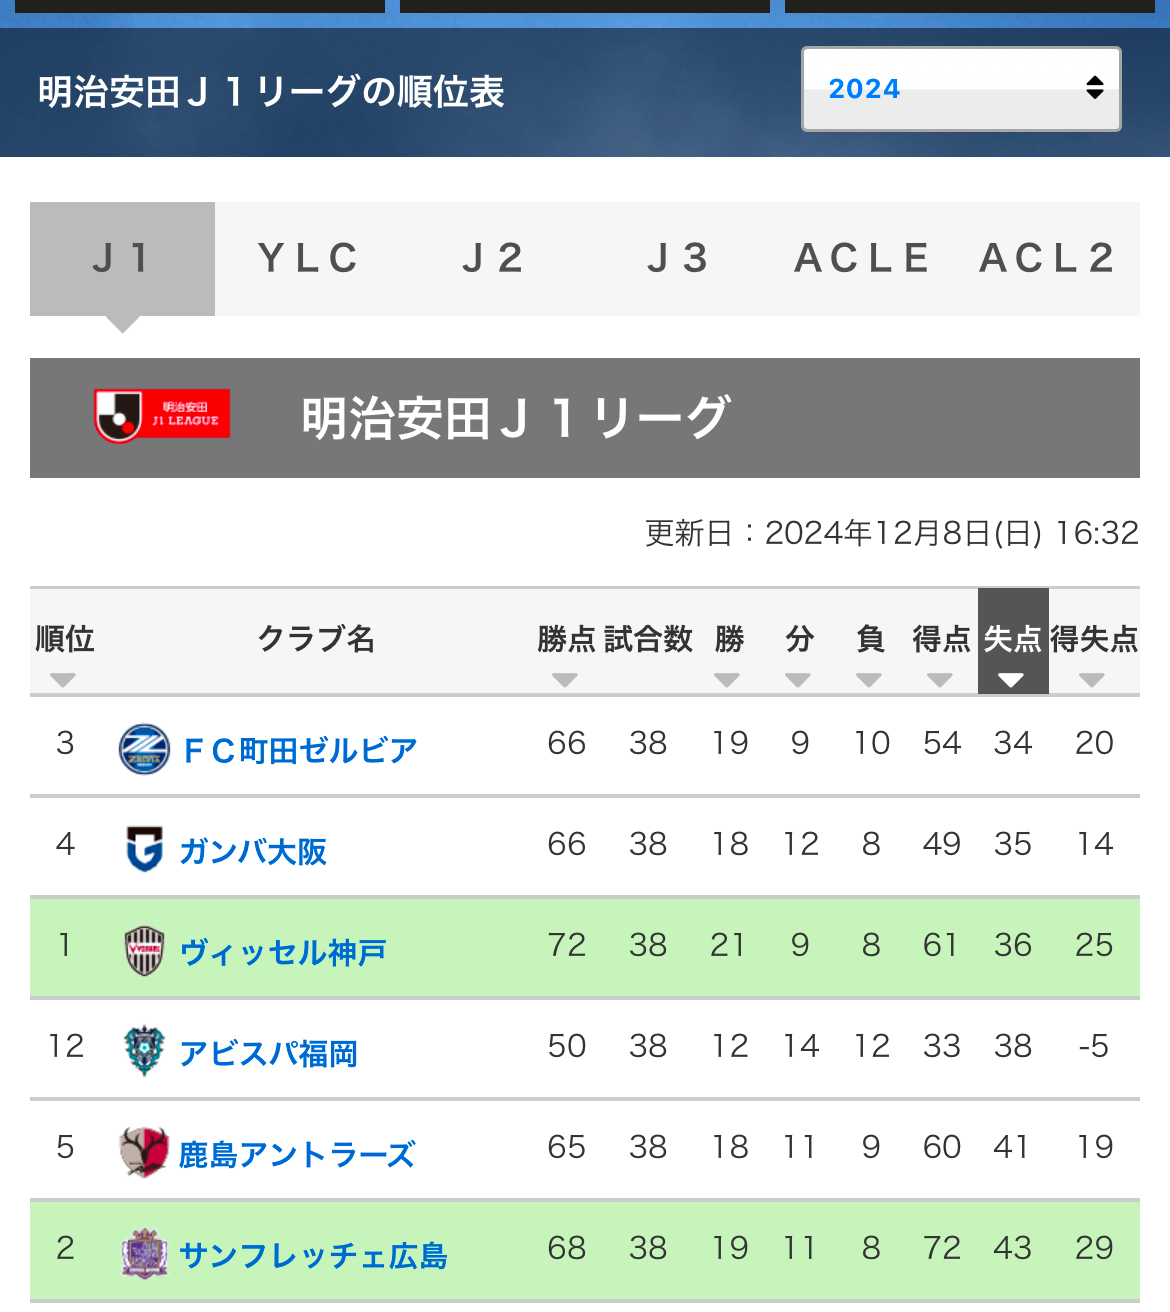Open the 2024 season year dropdown
The height and width of the screenshot is (1312, 1170).
pyautogui.click(x=961, y=89)
